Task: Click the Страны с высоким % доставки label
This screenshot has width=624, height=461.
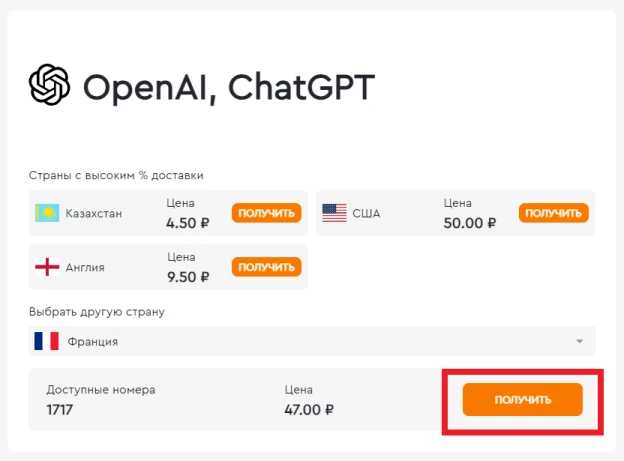Action: [116, 175]
